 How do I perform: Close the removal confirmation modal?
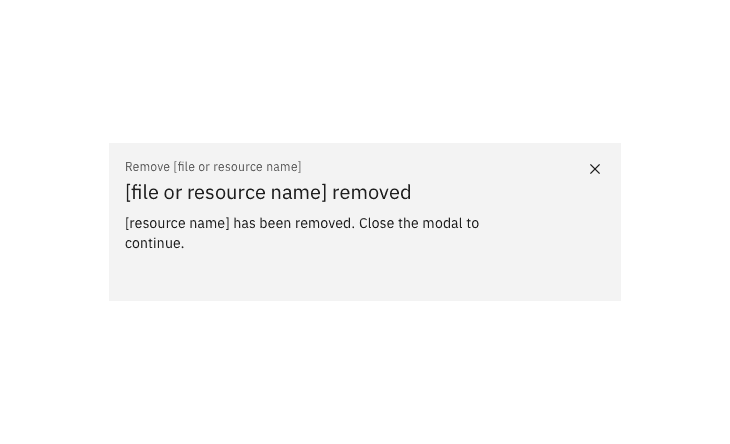595,169
